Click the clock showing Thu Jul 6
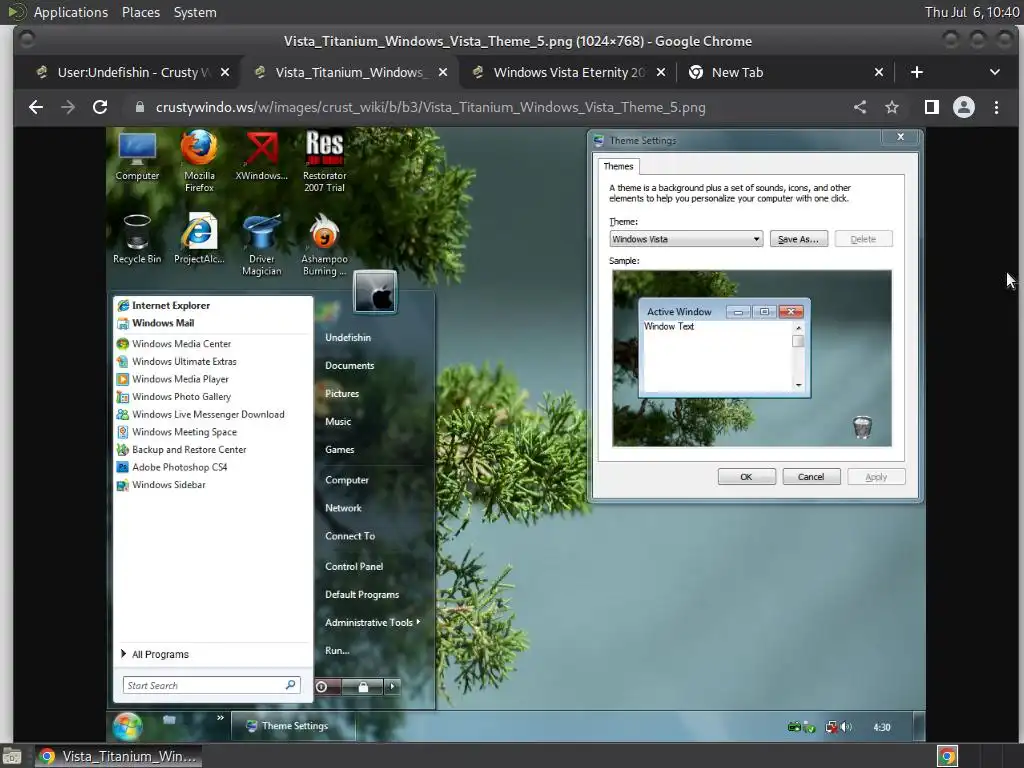 [972, 12]
